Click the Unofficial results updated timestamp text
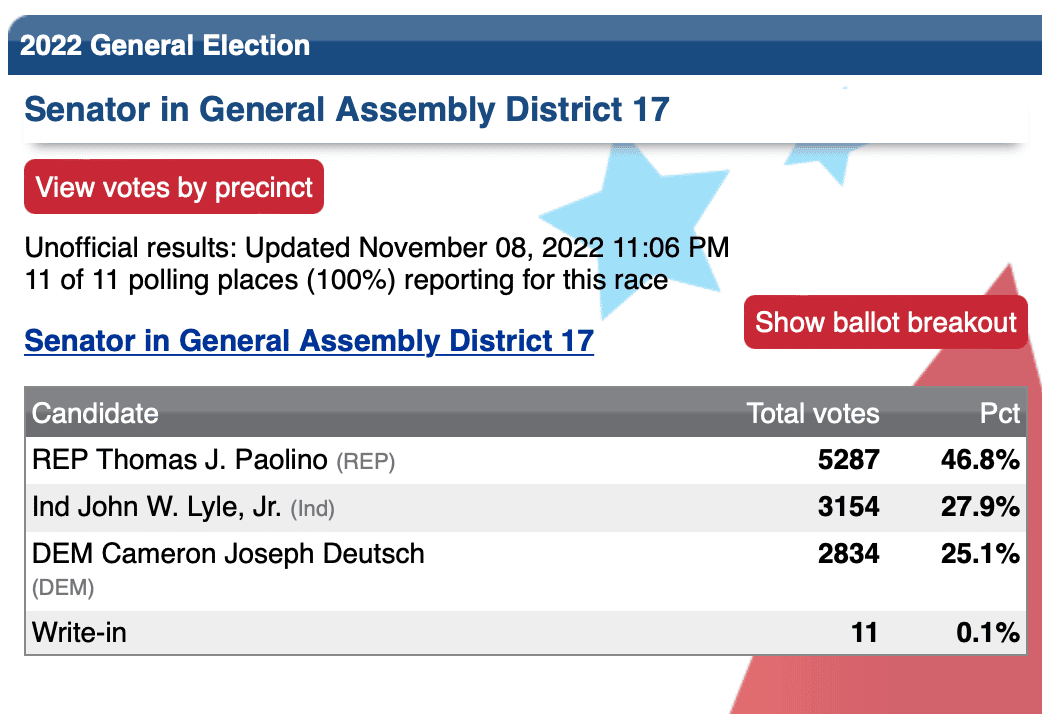 377,248
